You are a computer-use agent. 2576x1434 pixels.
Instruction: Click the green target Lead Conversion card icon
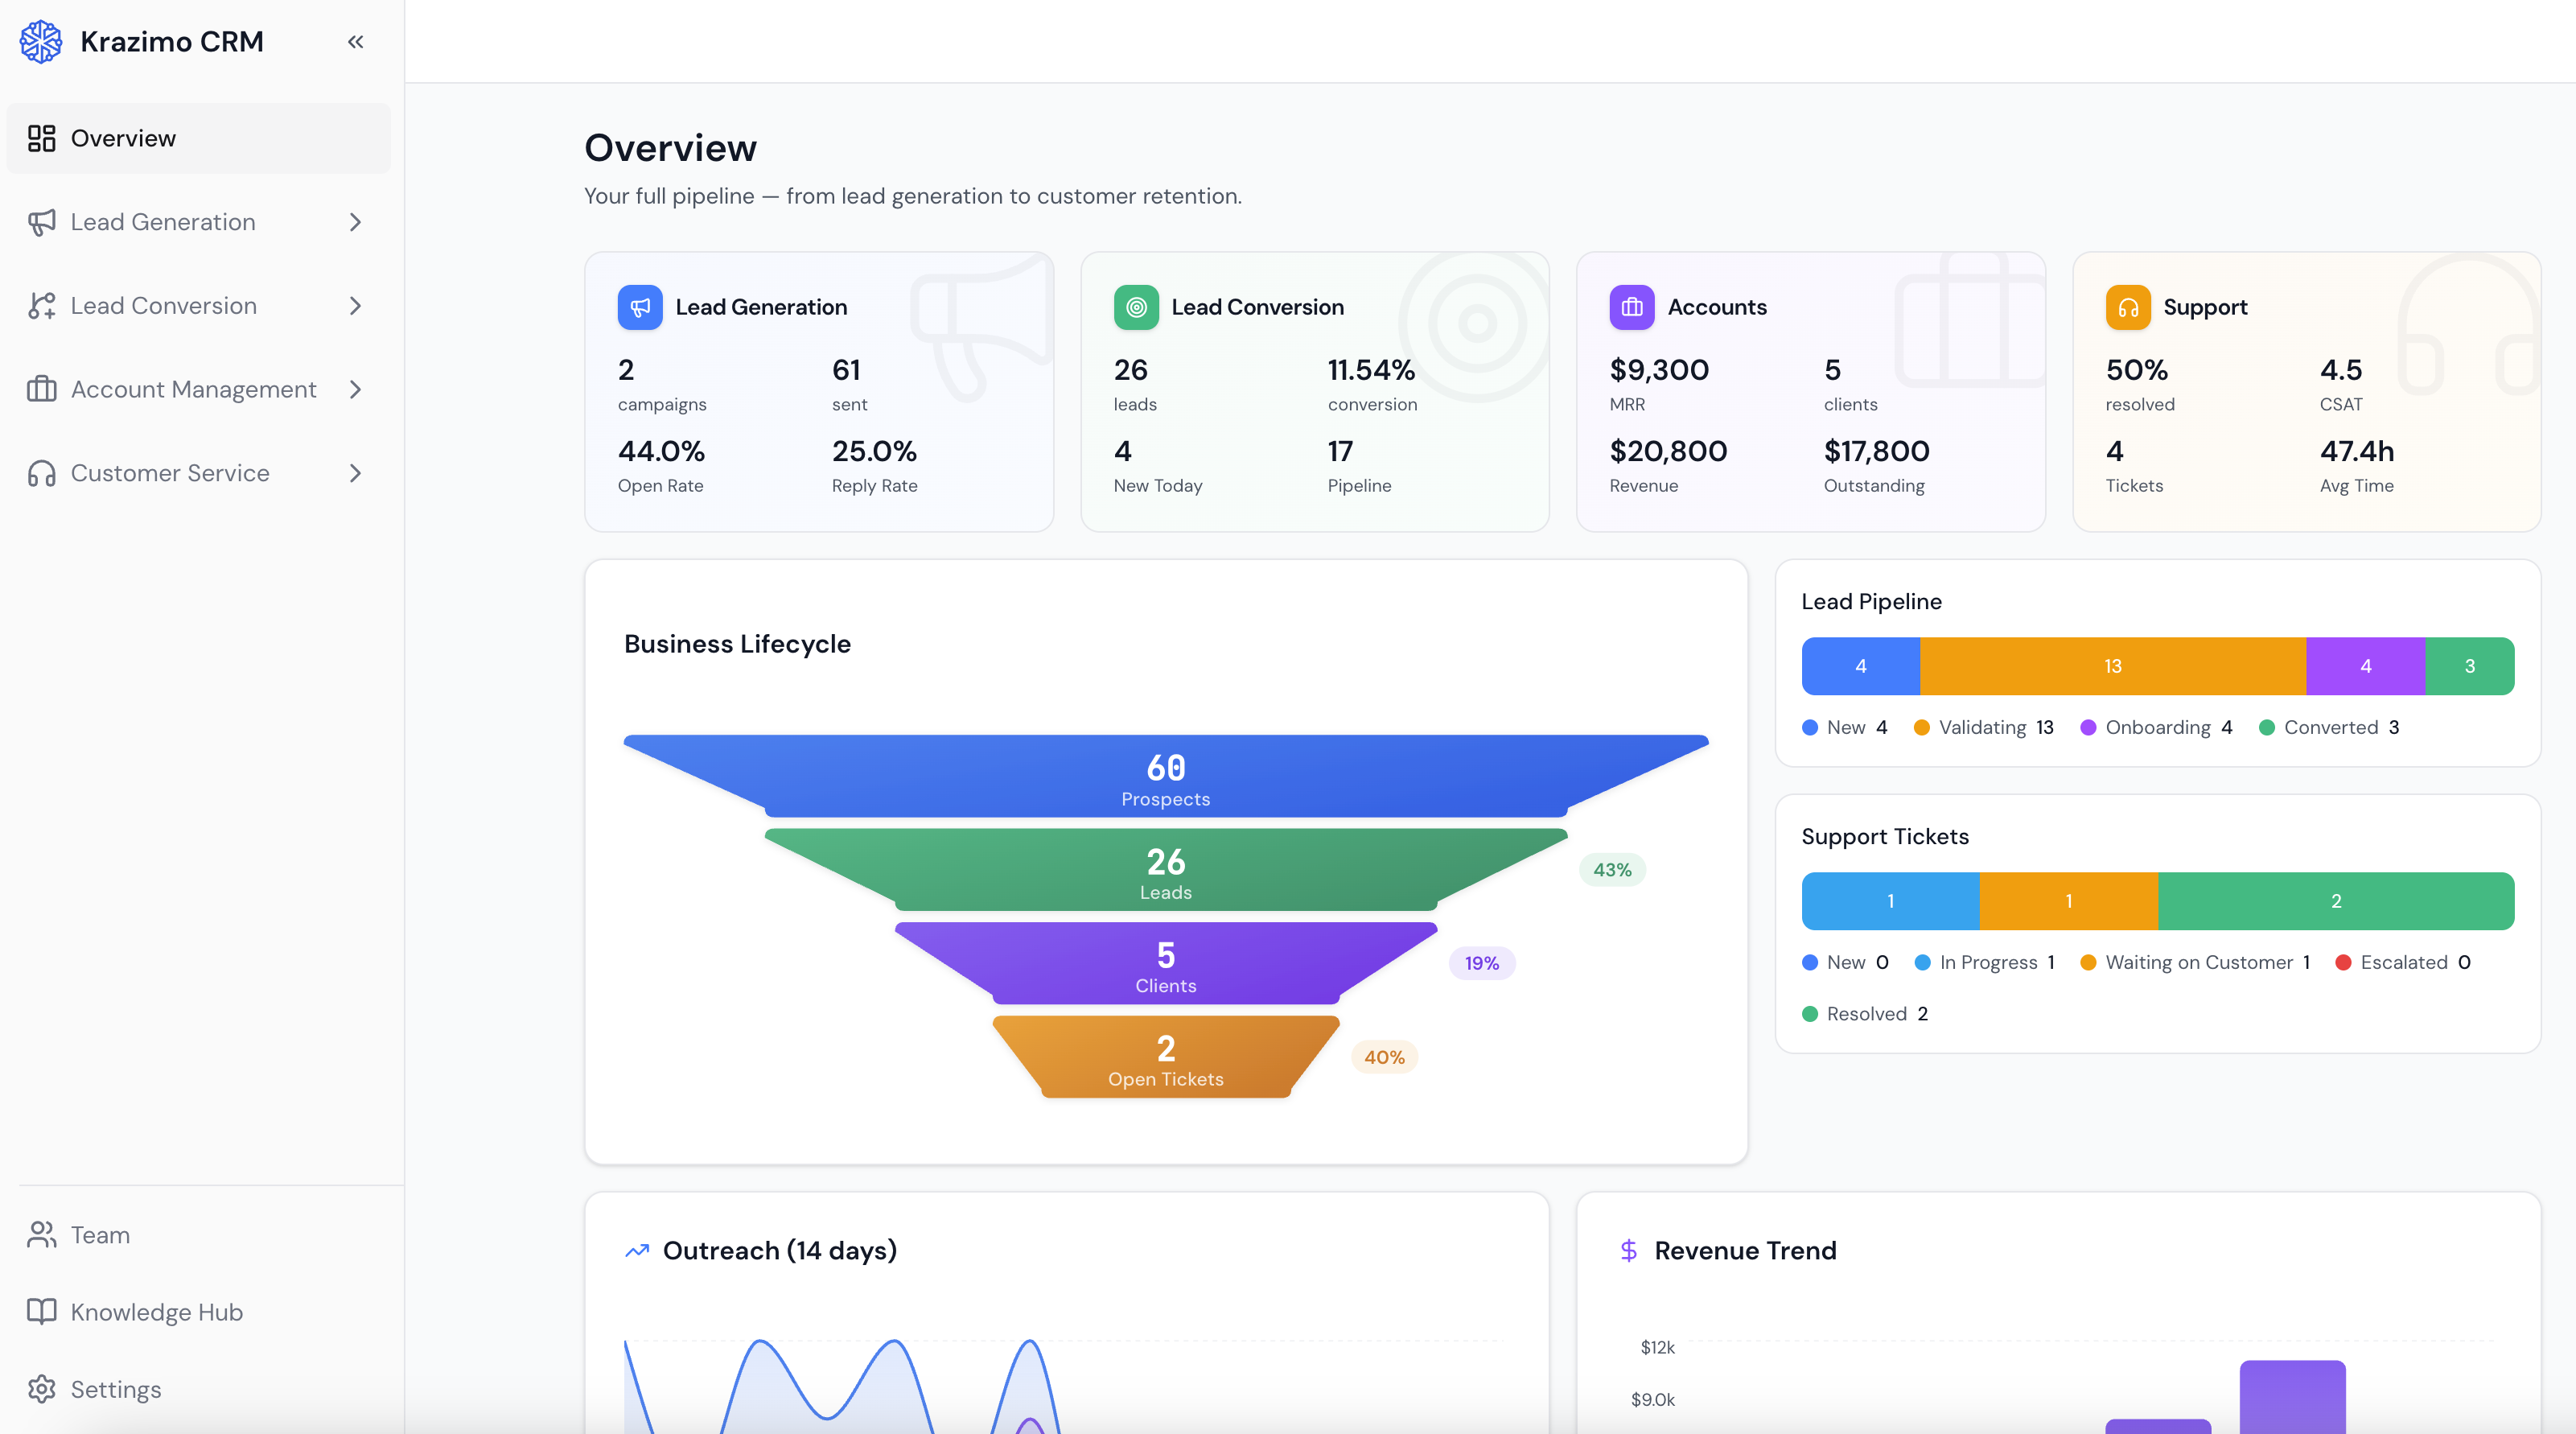click(x=1136, y=307)
